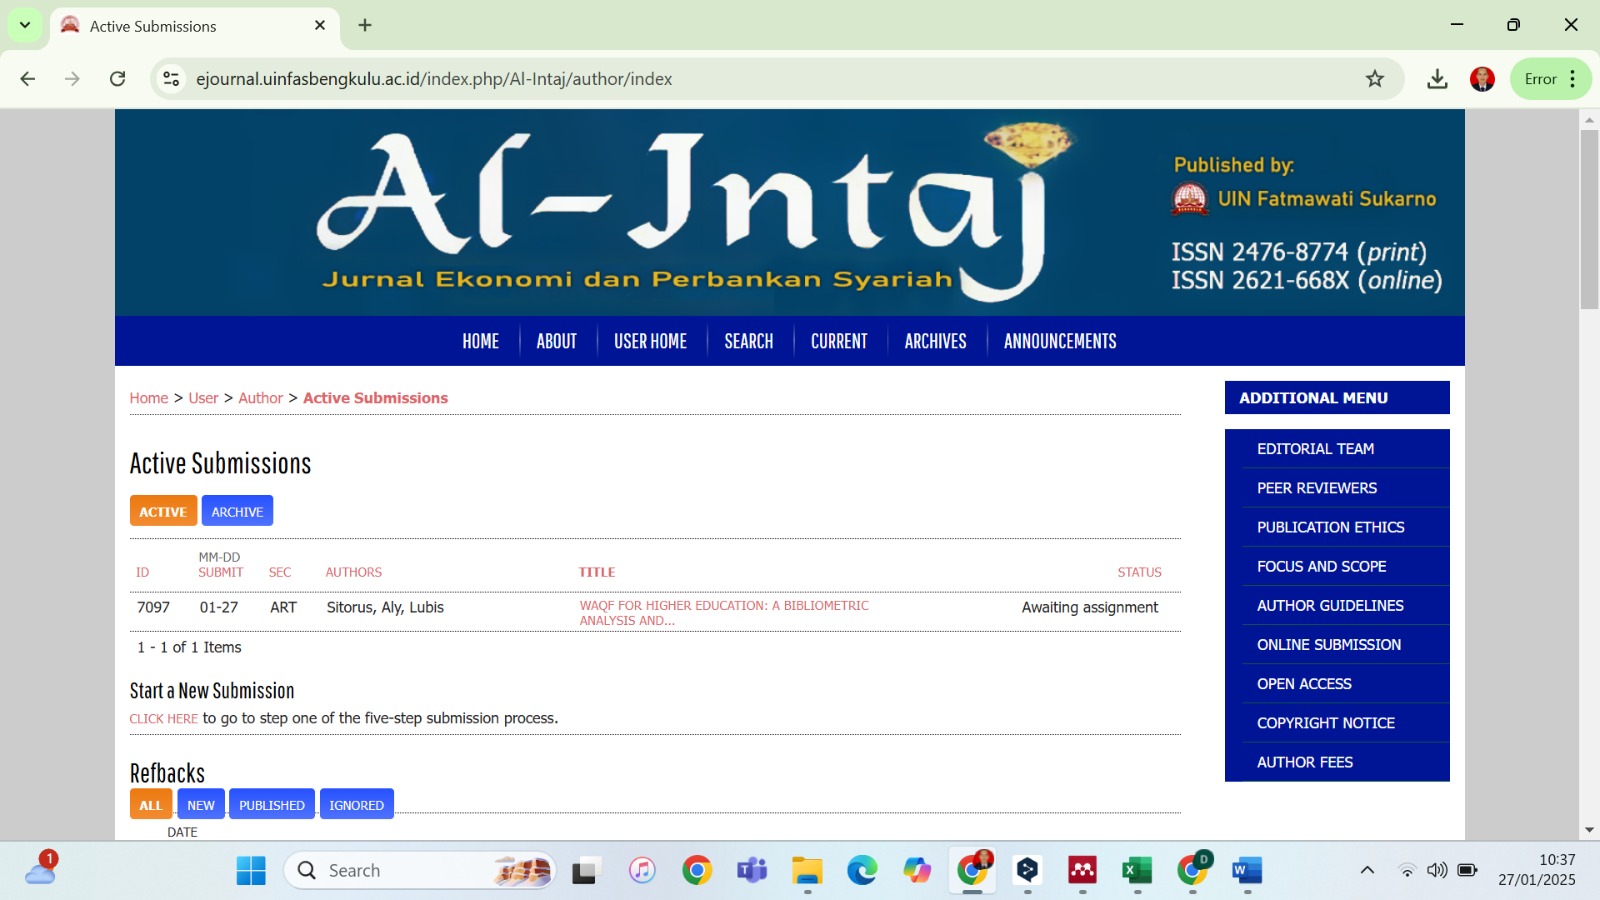Open Microsoft Word from the taskbar
The width and height of the screenshot is (1600, 900).
click(1247, 871)
